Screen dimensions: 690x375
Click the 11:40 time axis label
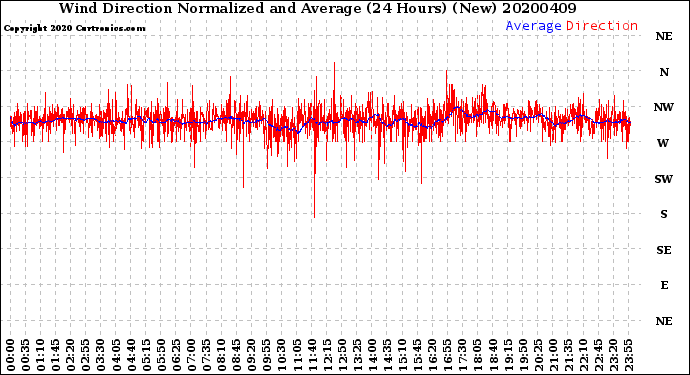coord(312,355)
